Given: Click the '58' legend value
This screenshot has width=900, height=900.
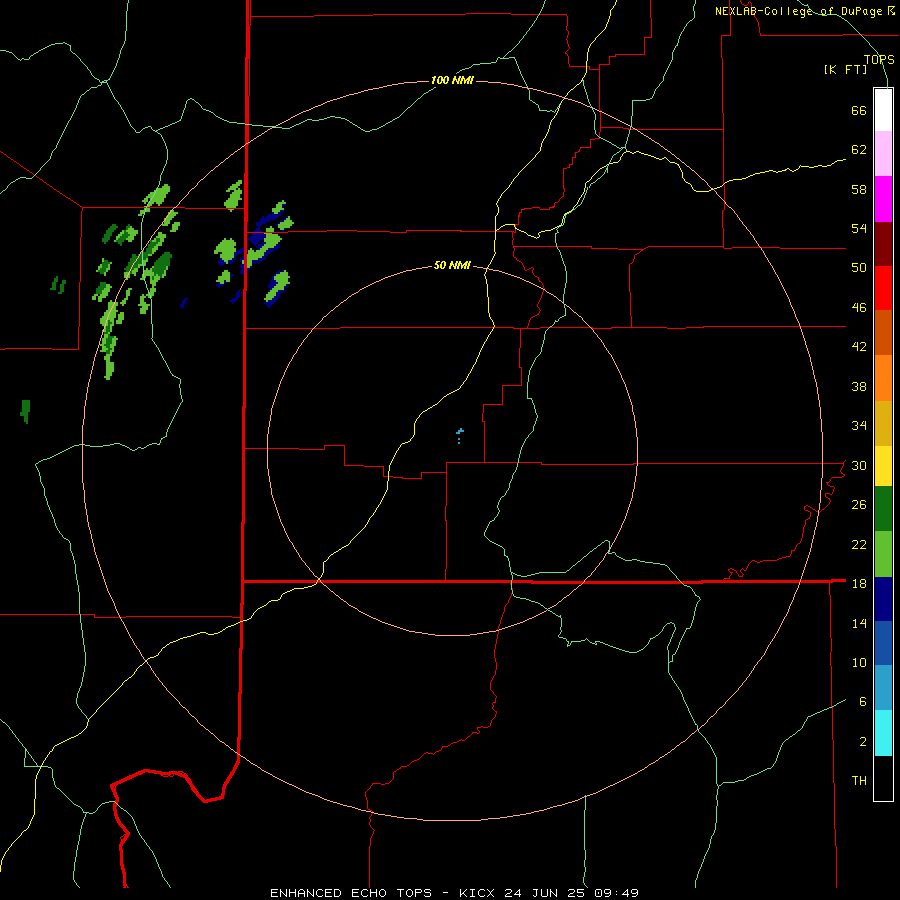Looking at the screenshot, I should [859, 189].
